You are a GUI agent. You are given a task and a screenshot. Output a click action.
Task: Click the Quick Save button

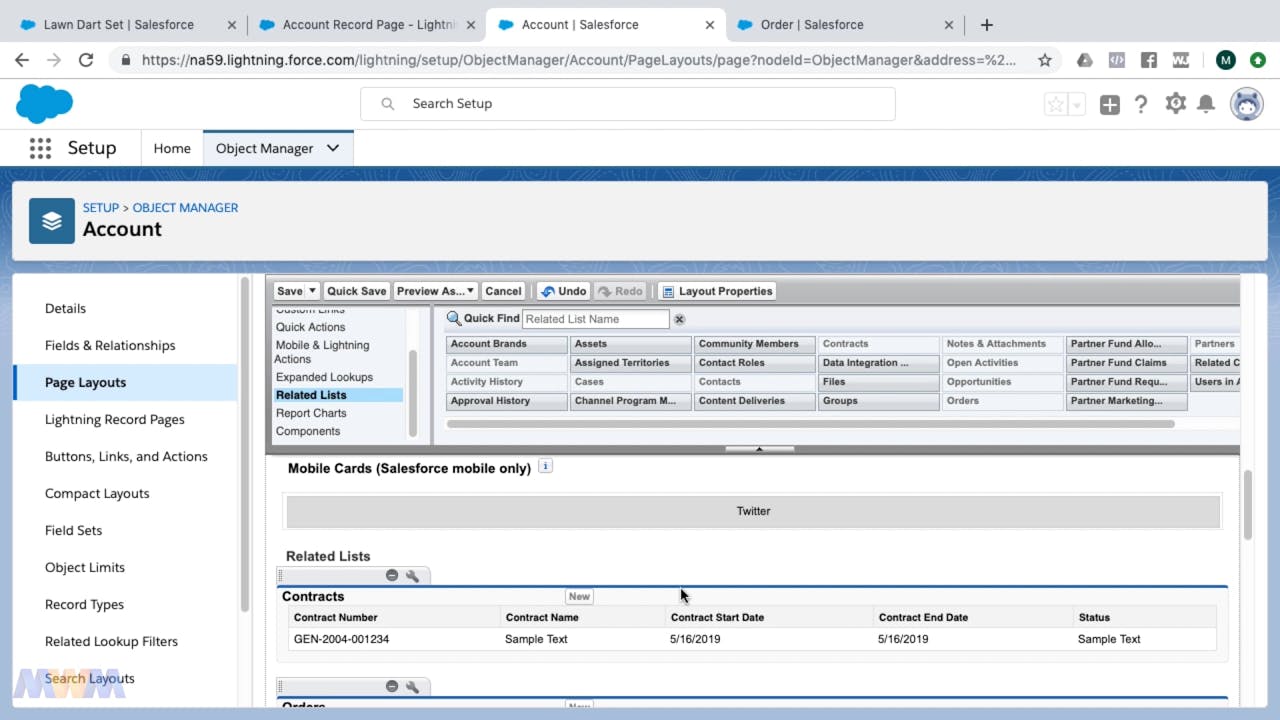tap(356, 291)
